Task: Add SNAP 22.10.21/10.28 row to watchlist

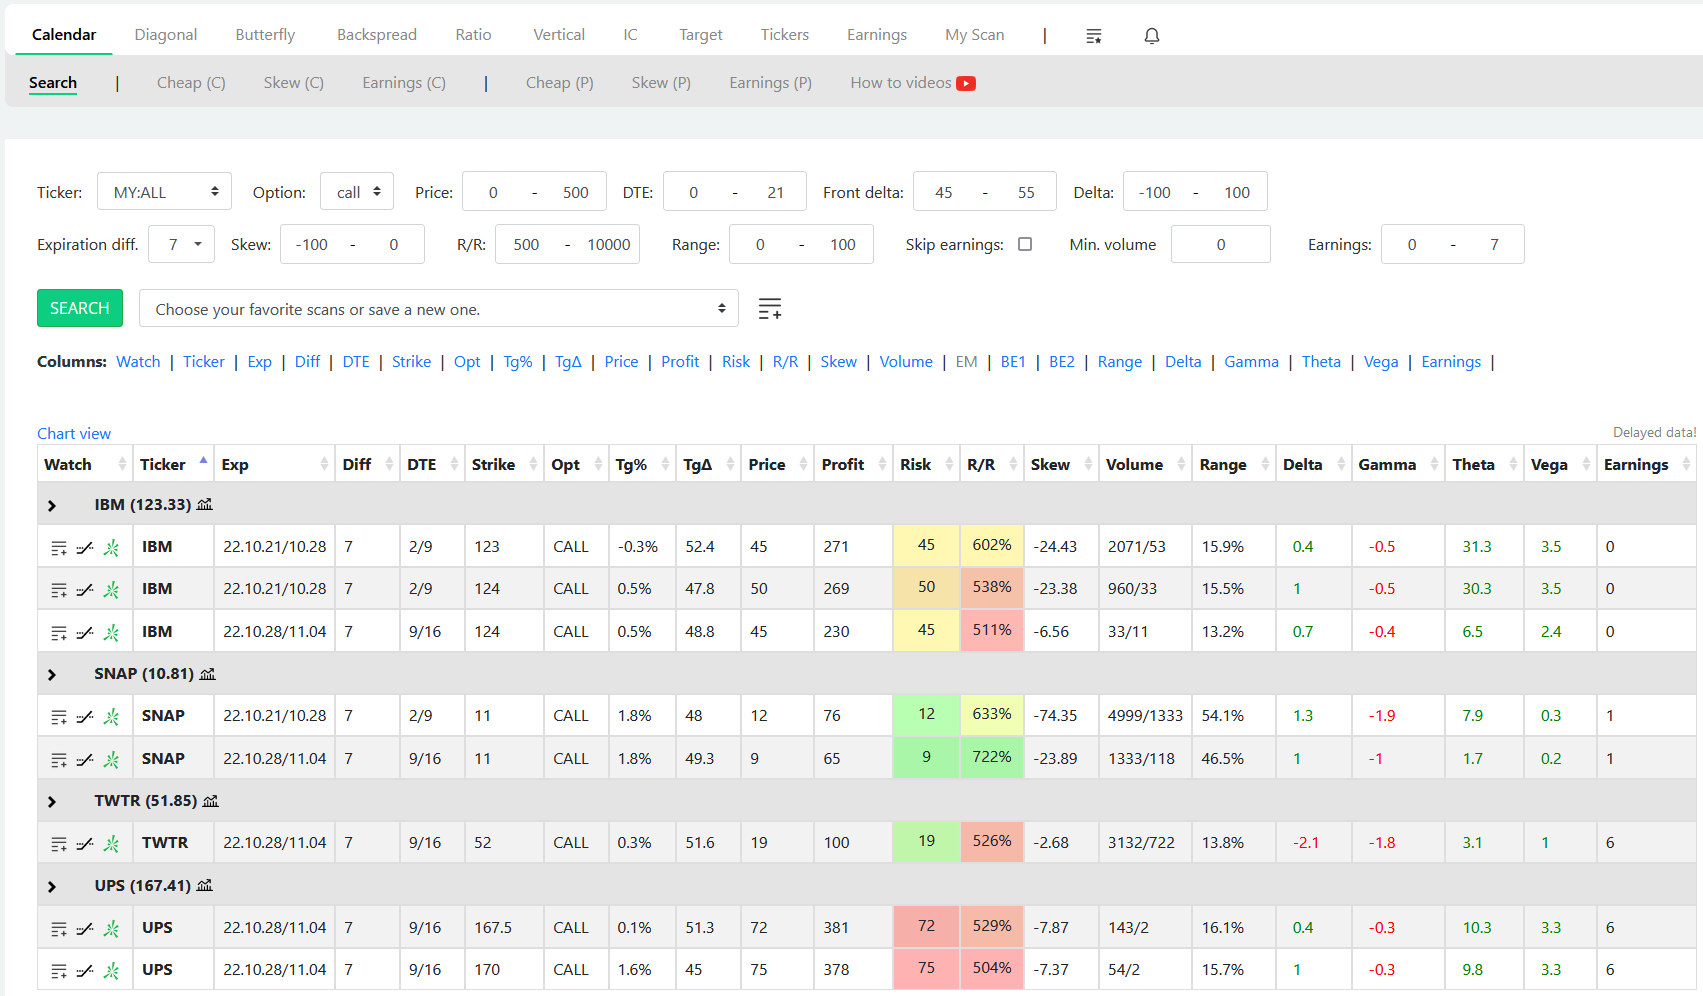Action: click(x=59, y=717)
